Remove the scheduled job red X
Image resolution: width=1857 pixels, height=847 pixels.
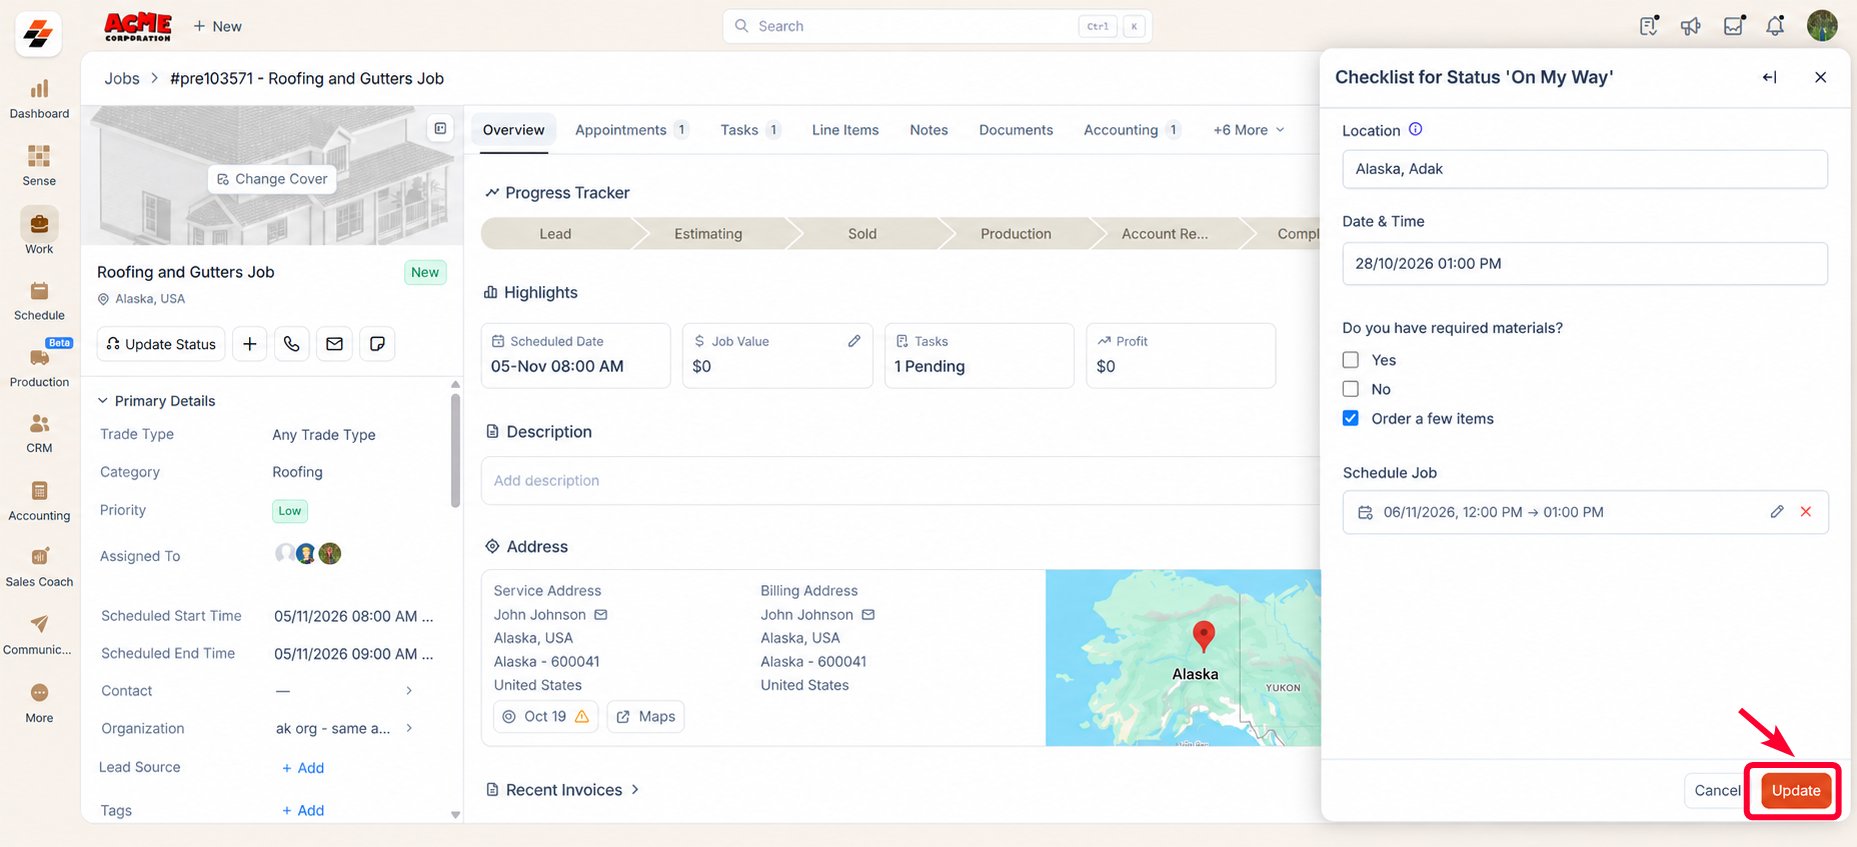coord(1806,512)
